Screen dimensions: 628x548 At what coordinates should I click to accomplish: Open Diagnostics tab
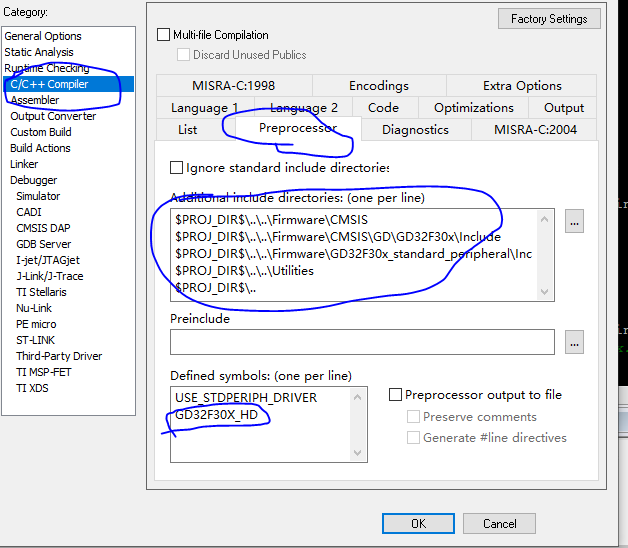point(415,130)
